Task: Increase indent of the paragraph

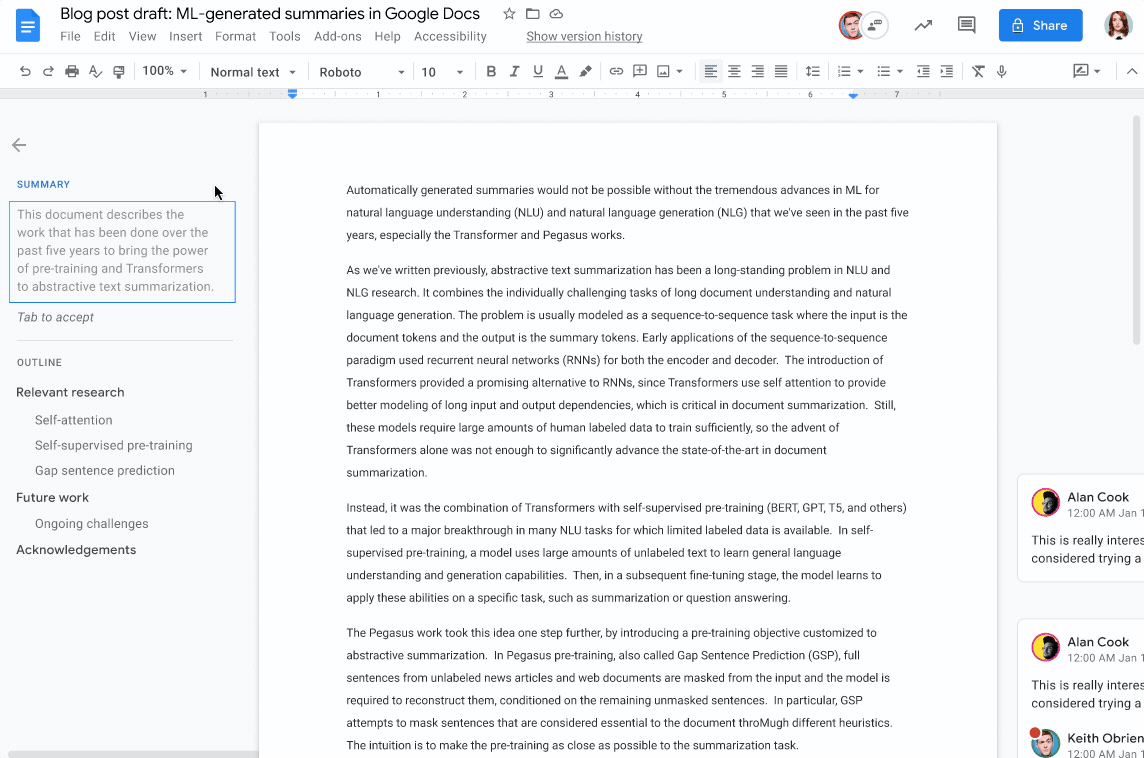Action: tap(946, 71)
